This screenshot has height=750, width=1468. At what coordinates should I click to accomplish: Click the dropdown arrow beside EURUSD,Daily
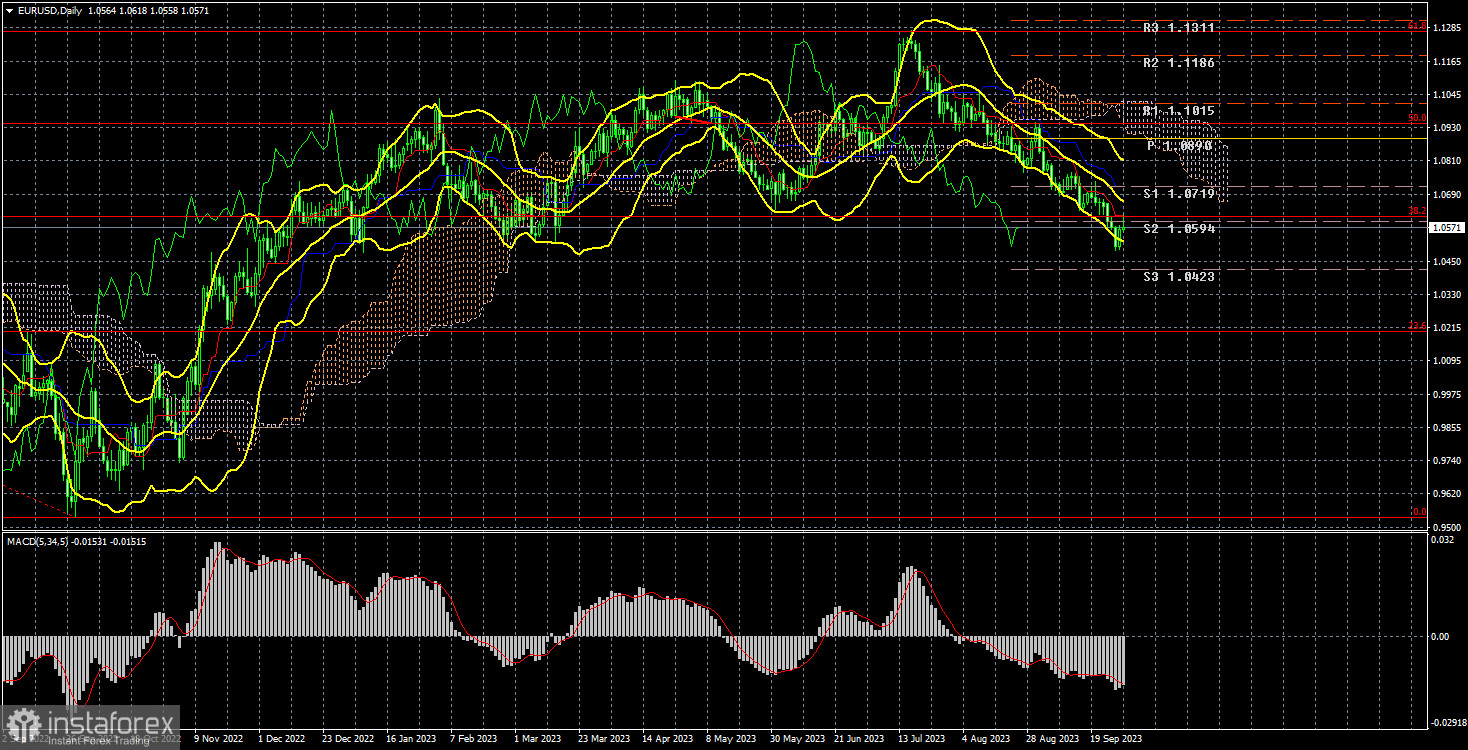pos(8,10)
